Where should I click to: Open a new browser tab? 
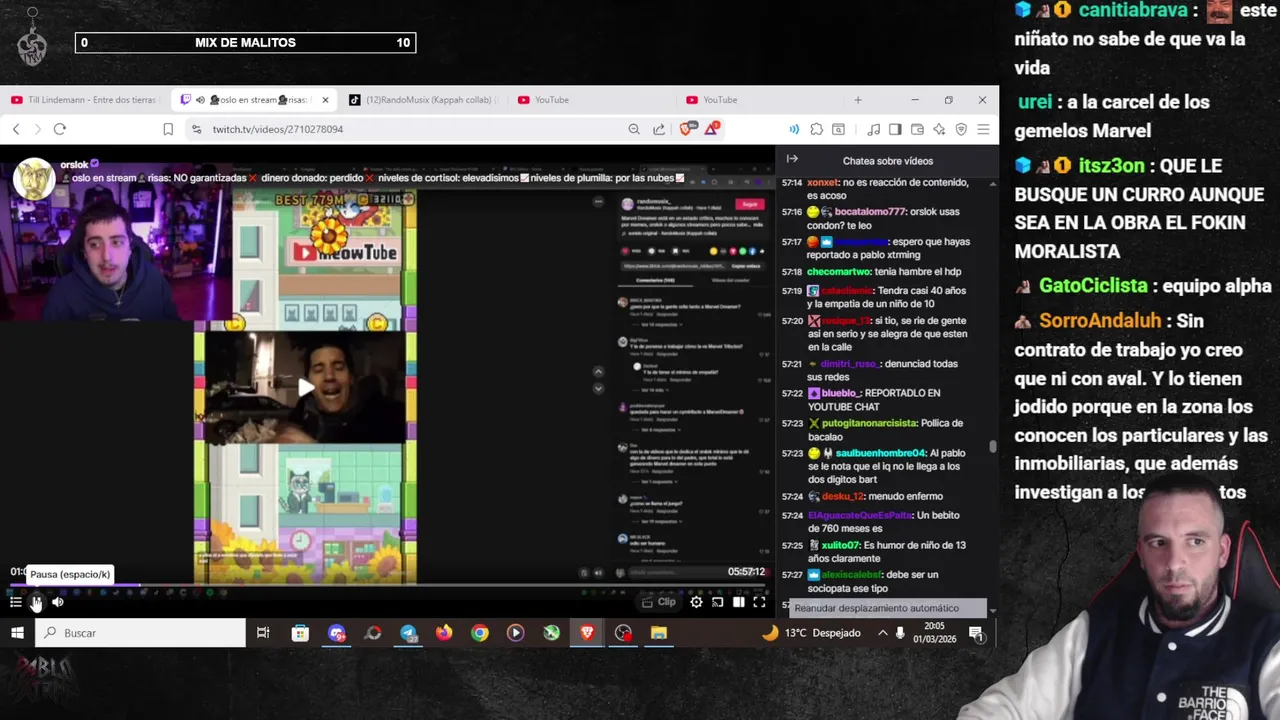click(x=857, y=100)
